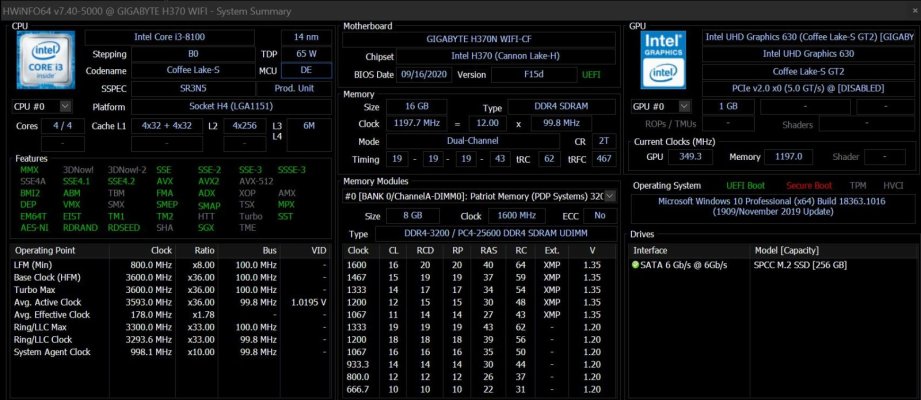The image size is (921, 400).
Task: Click the module size 8 GB field
Action: (413, 216)
